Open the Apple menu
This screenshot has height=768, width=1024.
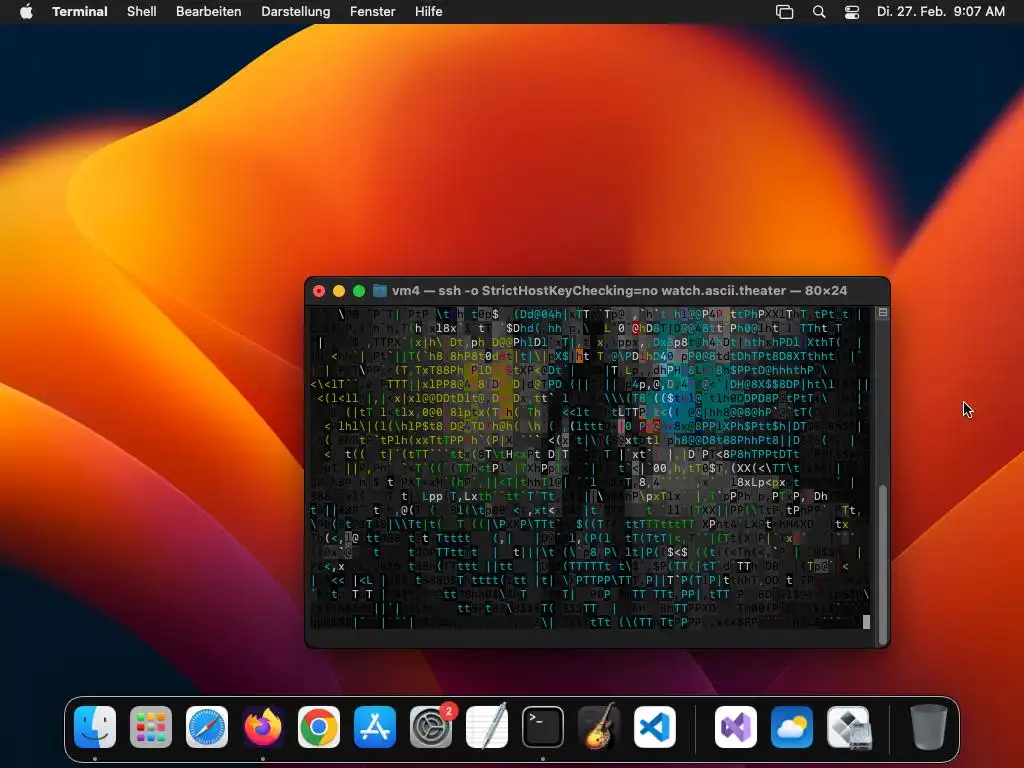coord(26,11)
